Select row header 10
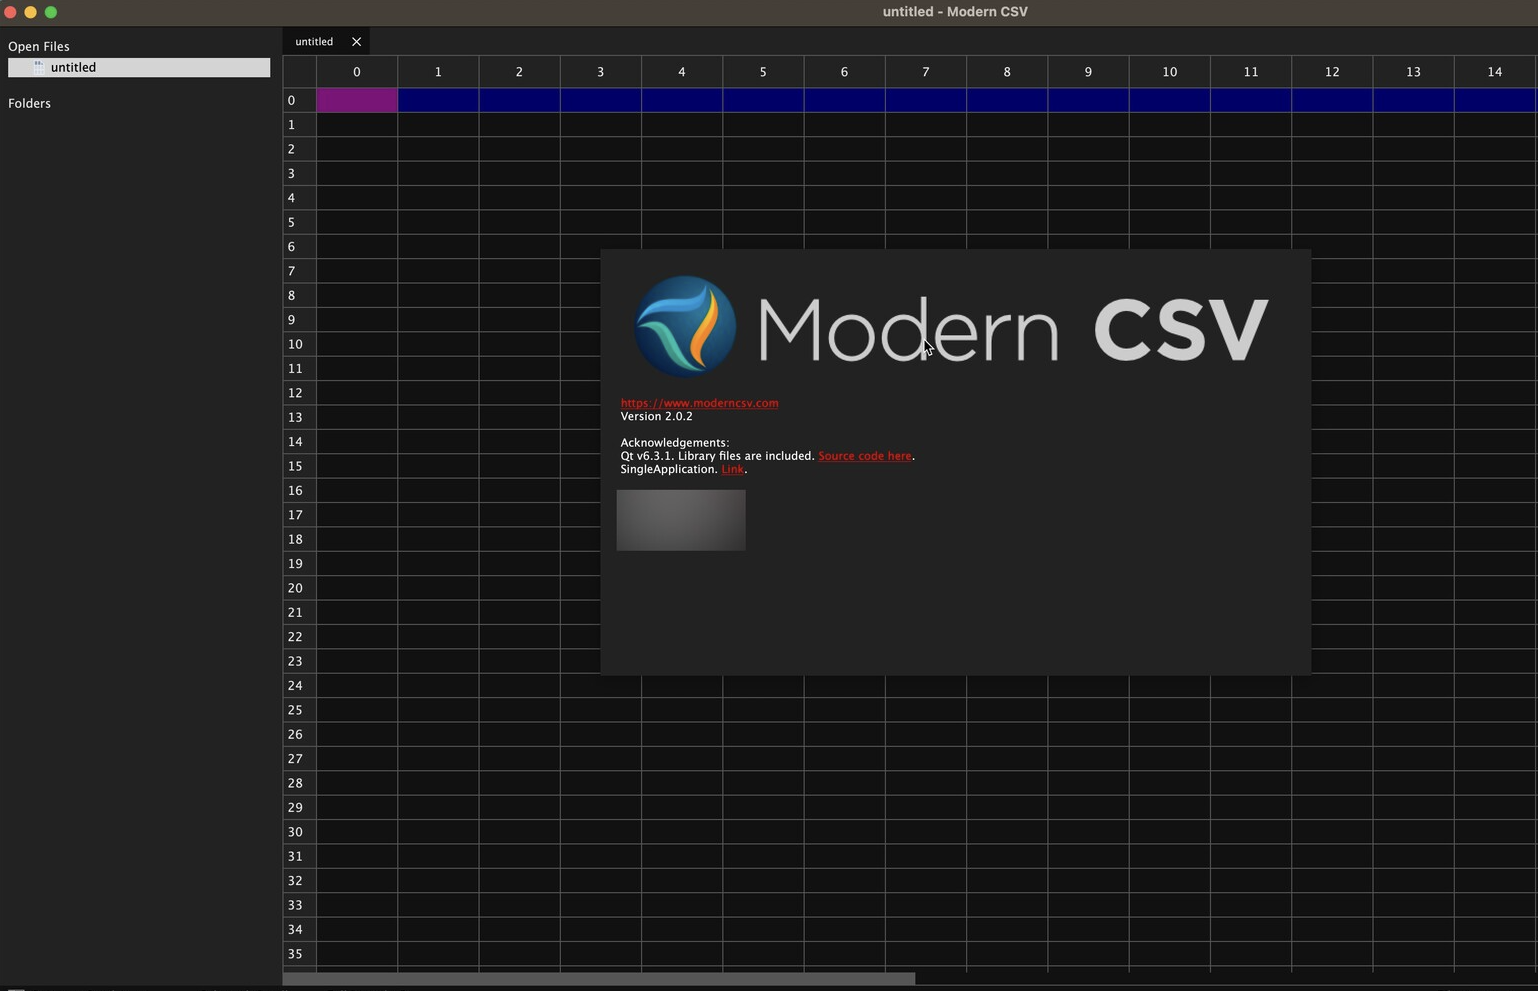Image resolution: width=1538 pixels, height=991 pixels. tap(295, 344)
